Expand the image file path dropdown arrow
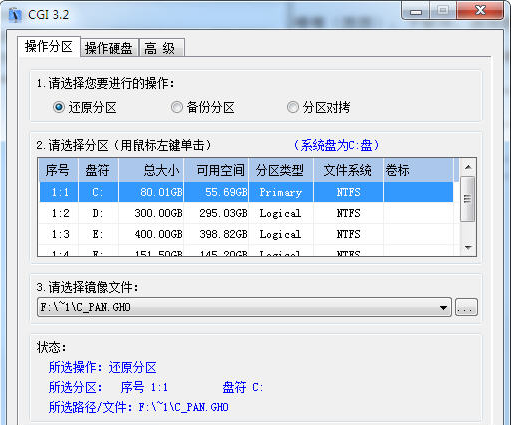 443,307
